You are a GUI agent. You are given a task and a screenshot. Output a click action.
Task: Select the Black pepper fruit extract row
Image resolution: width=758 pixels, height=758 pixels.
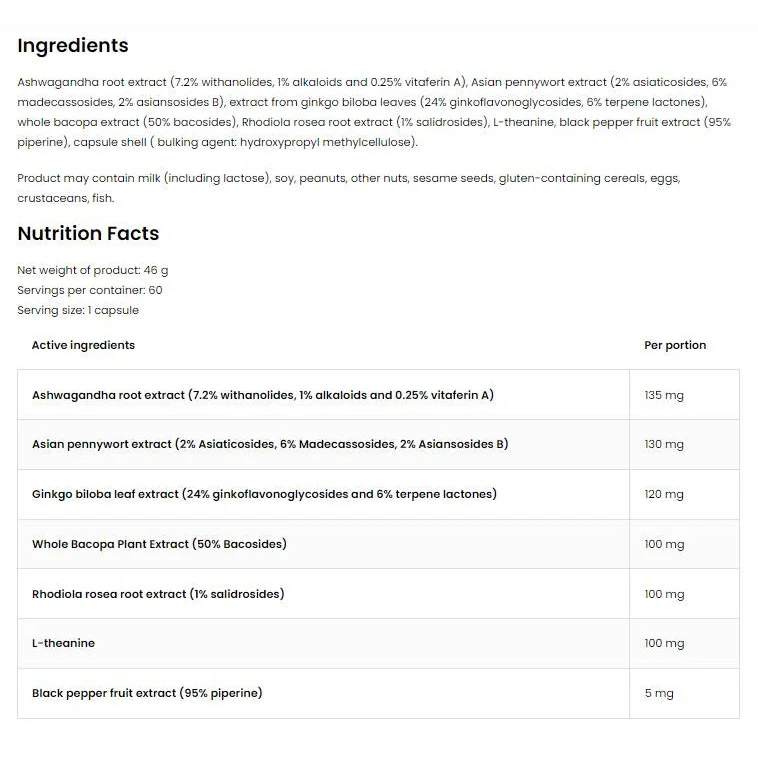coord(378,694)
